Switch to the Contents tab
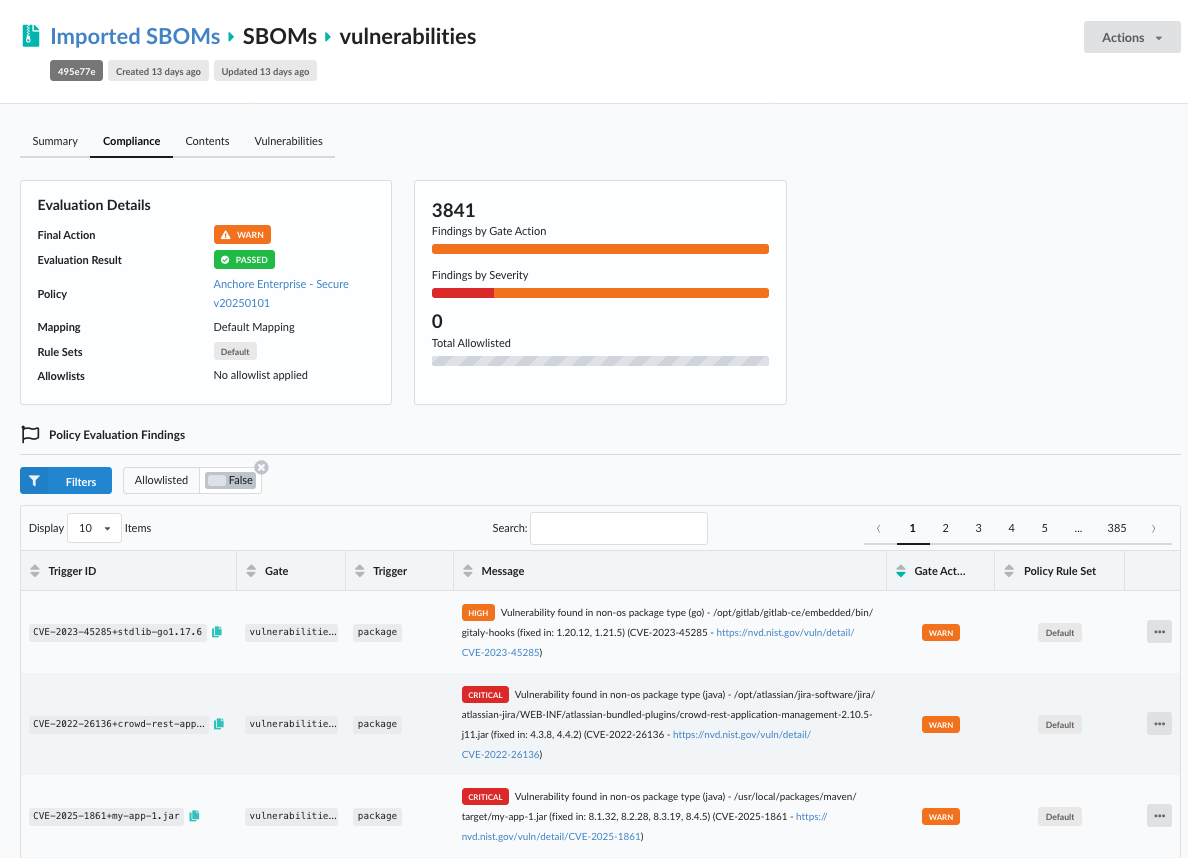This screenshot has width=1188, height=858. [x=207, y=141]
